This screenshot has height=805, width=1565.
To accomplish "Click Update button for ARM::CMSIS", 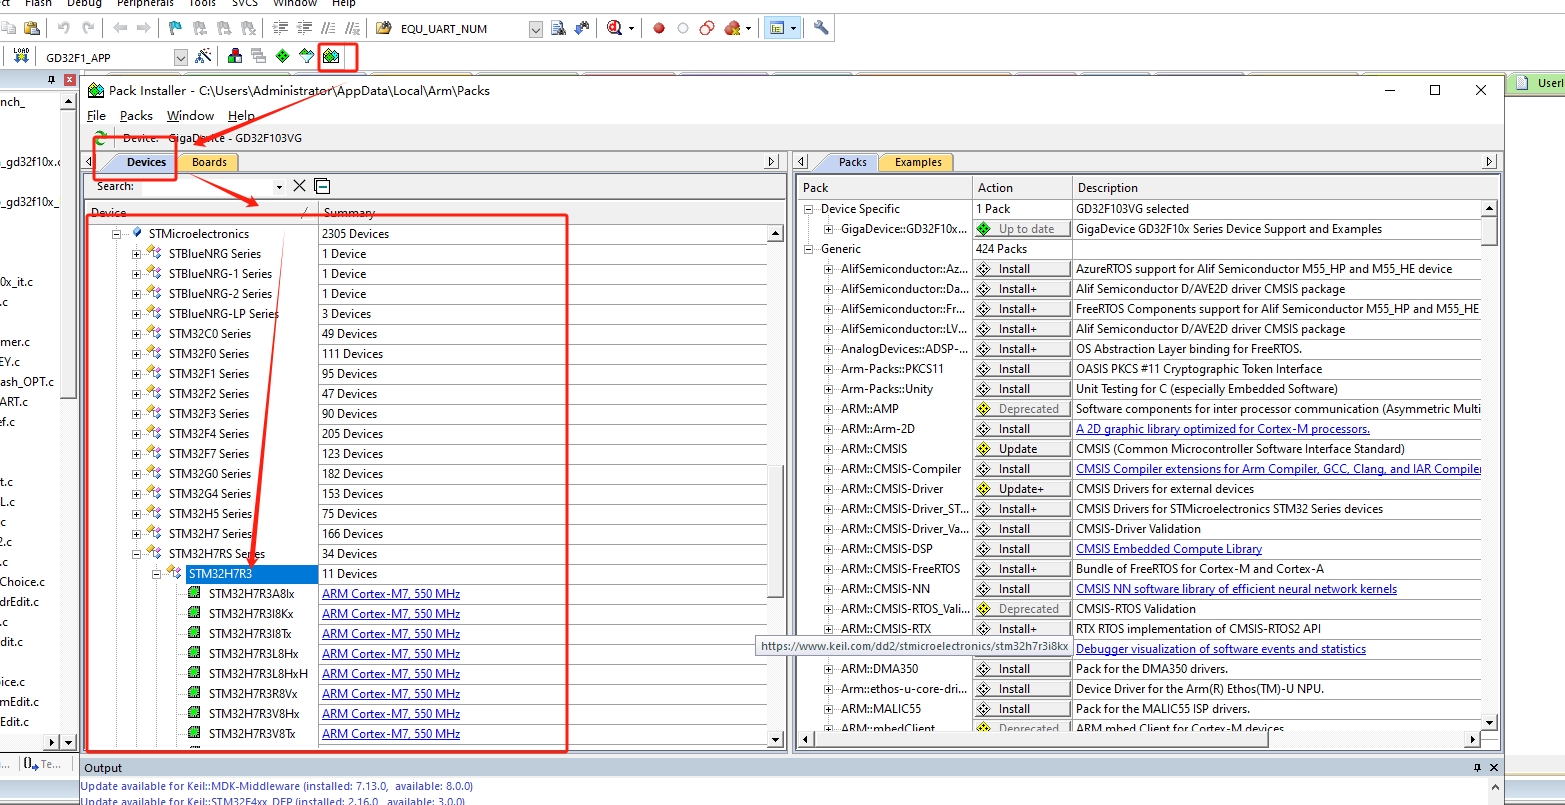I will [1022, 449].
